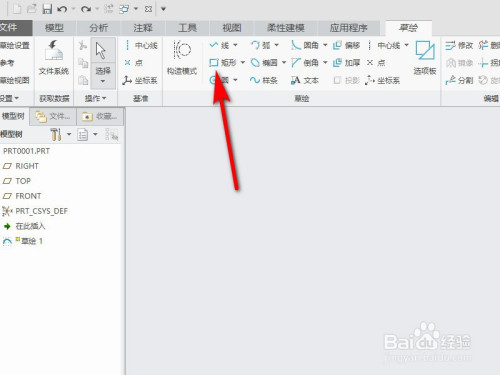
Task: Select the 椭圆 (Ellipse) sketch tool
Action: pyautogui.click(x=264, y=63)
